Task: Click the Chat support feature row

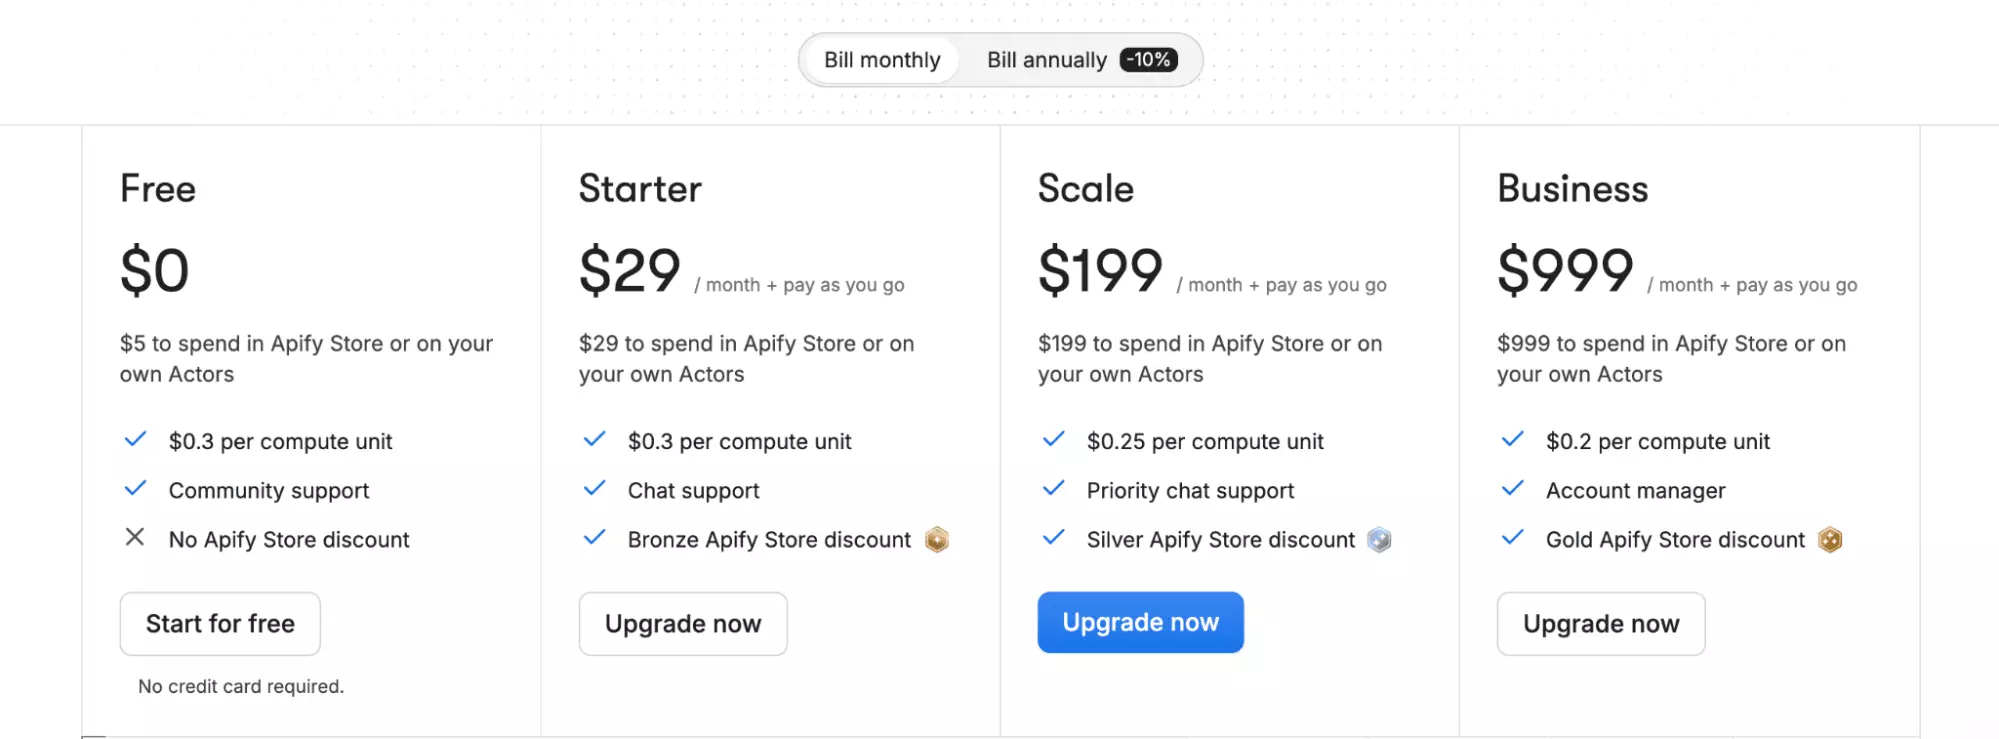Action: (693, 490)
